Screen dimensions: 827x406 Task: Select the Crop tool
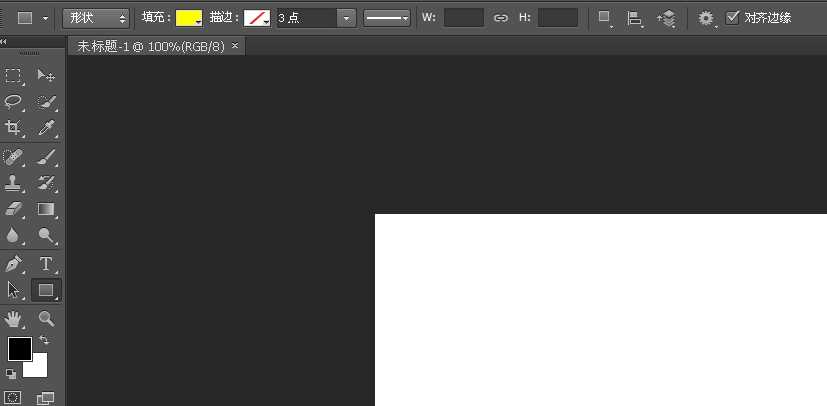(x=14, y=128)
